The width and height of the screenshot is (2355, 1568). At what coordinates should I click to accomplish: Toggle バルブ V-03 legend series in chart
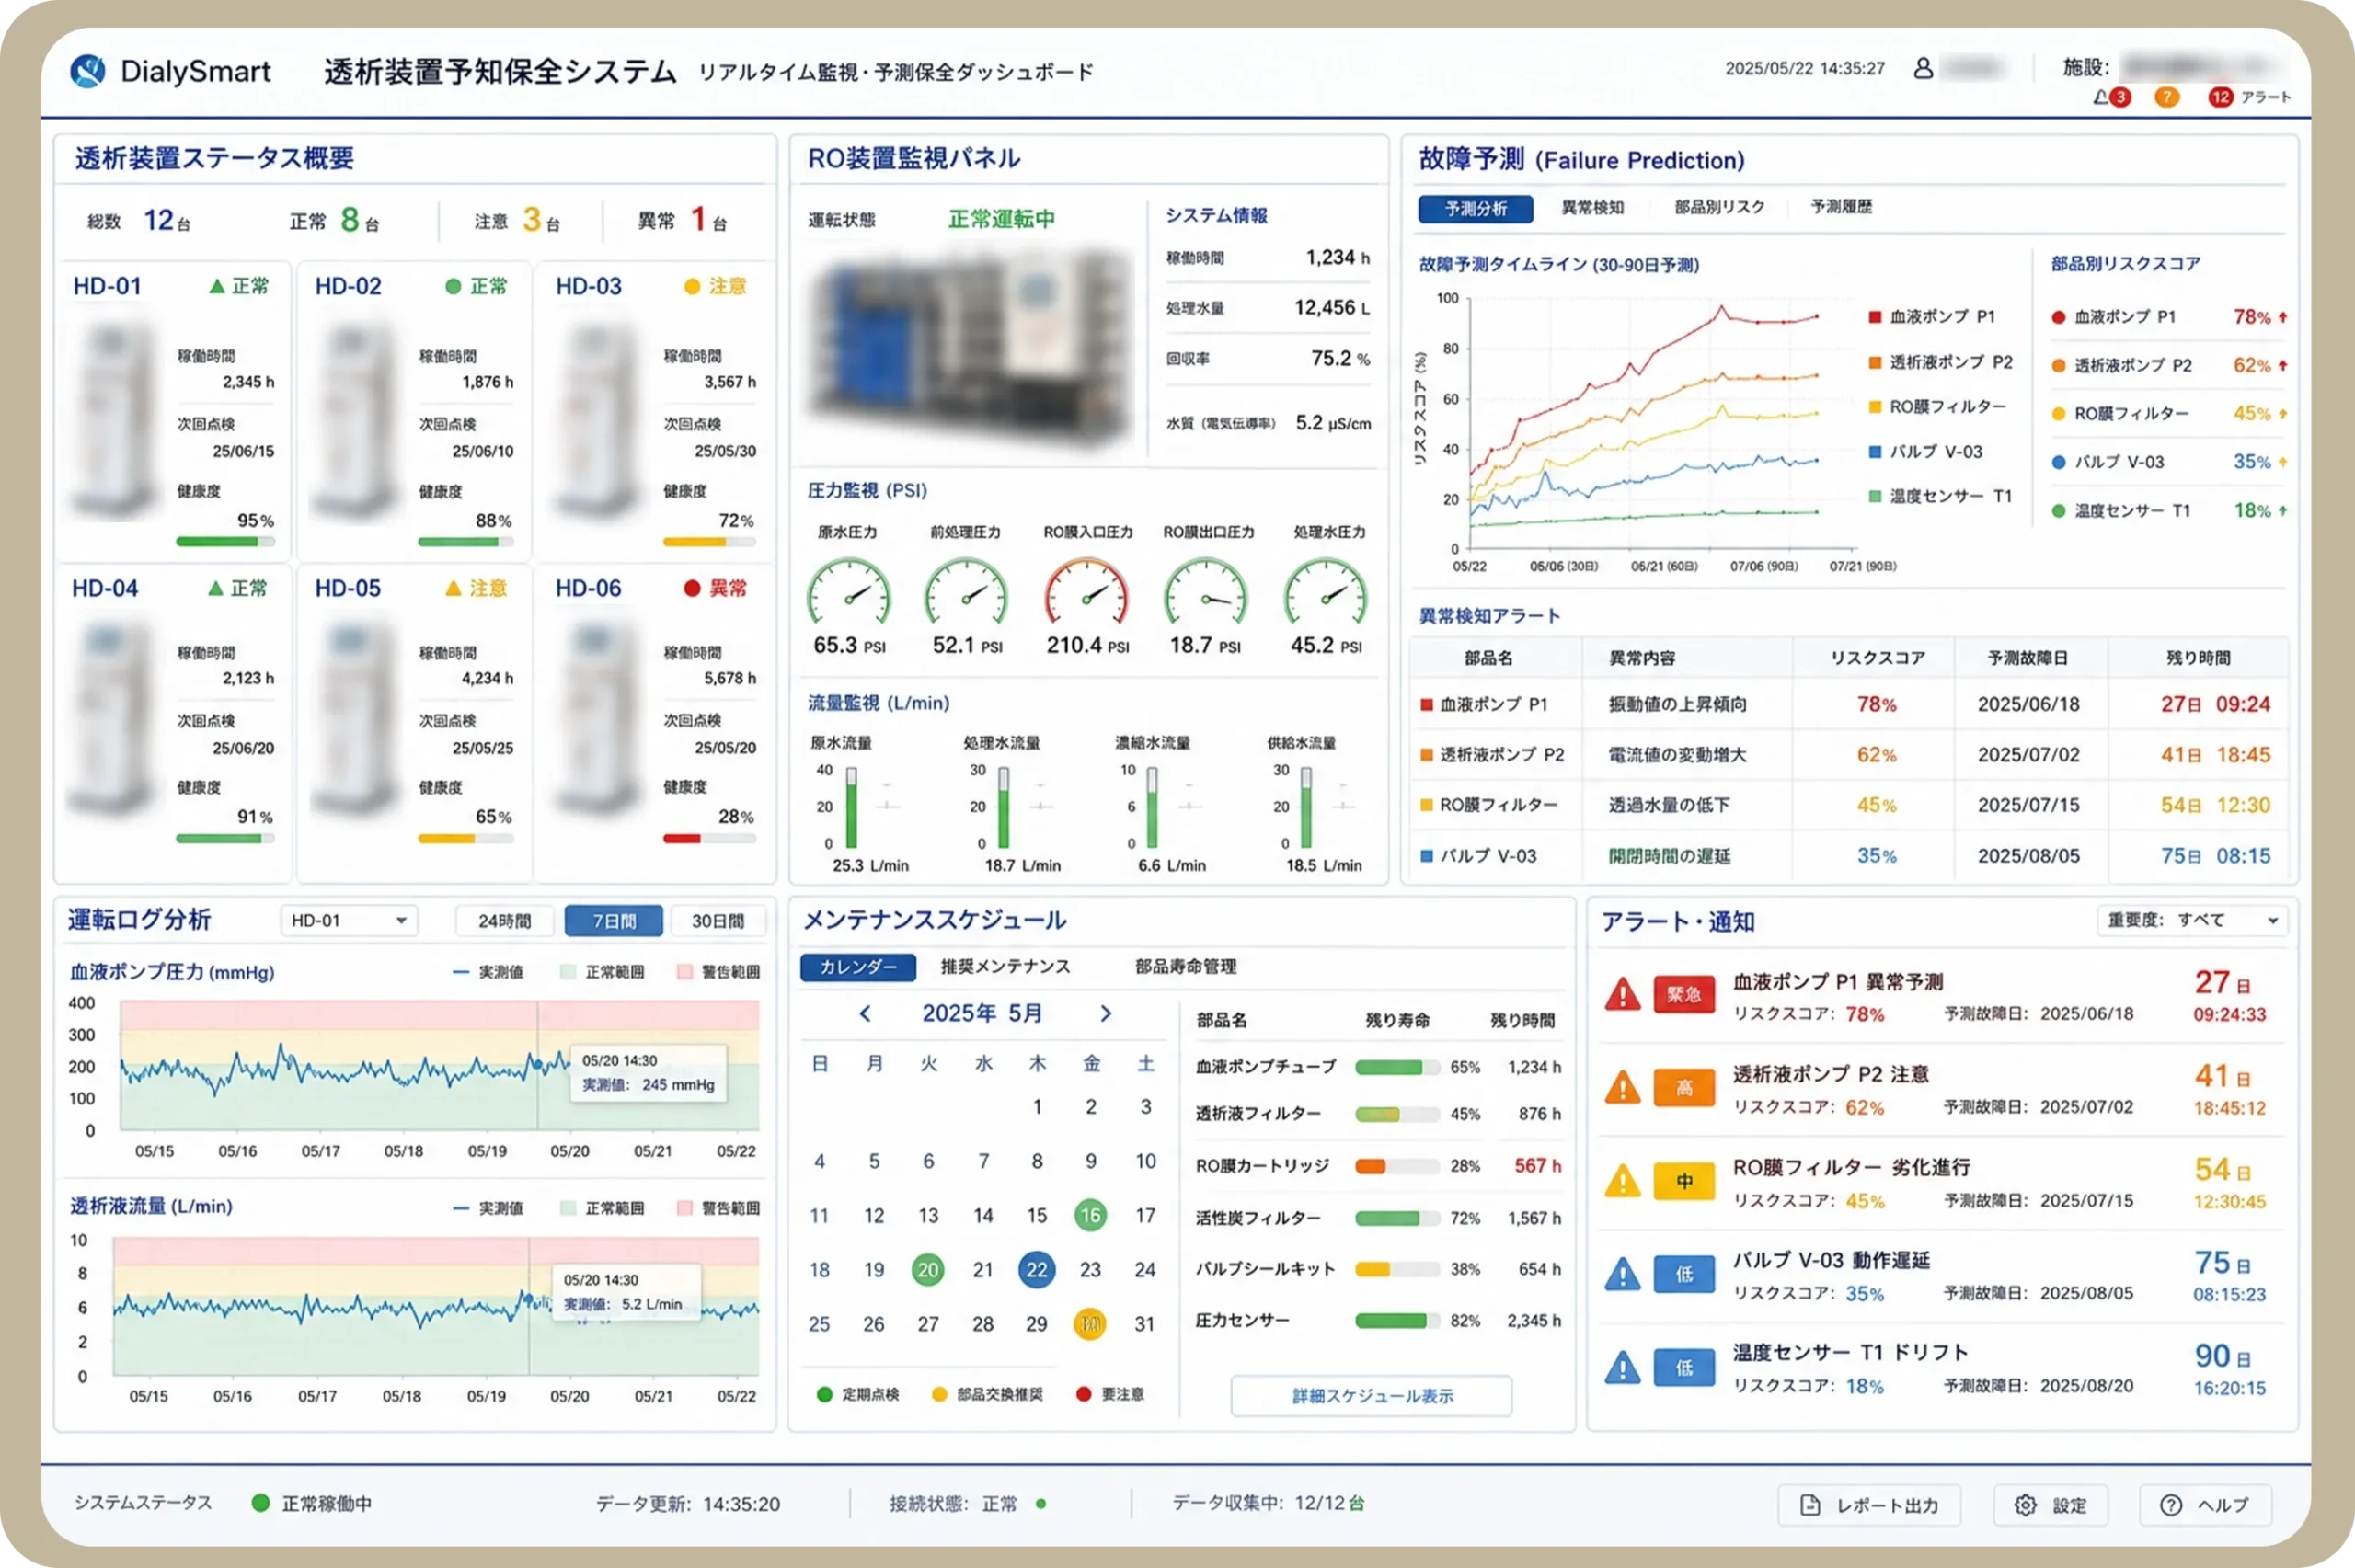click(x=1925, y=451)
